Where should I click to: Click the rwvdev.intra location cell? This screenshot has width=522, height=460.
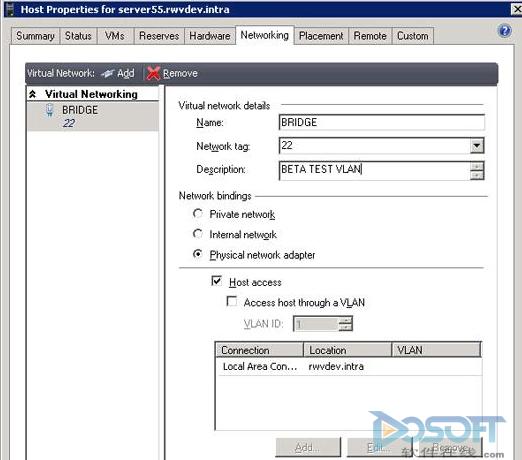coord(336,367)
